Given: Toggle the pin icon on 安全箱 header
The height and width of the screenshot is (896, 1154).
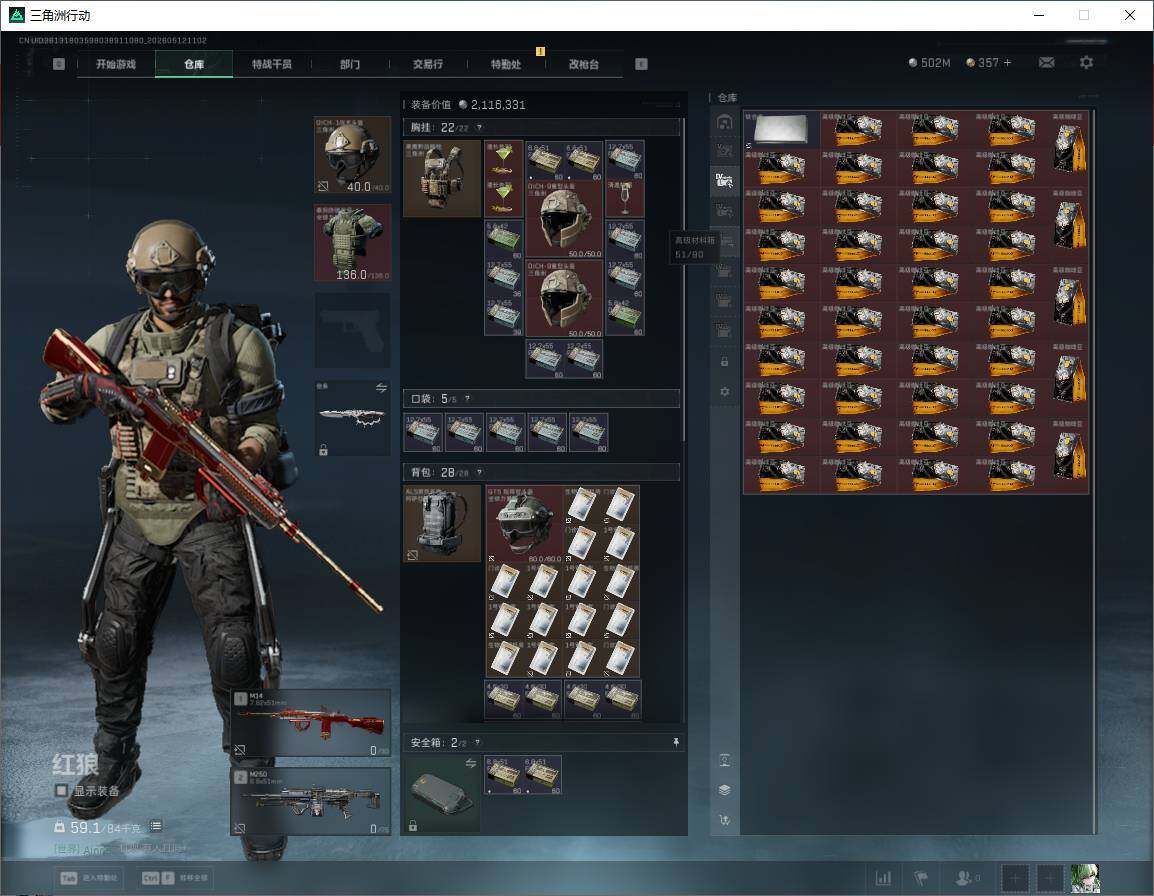Looking at the screenshot, I should pos(676,742).
